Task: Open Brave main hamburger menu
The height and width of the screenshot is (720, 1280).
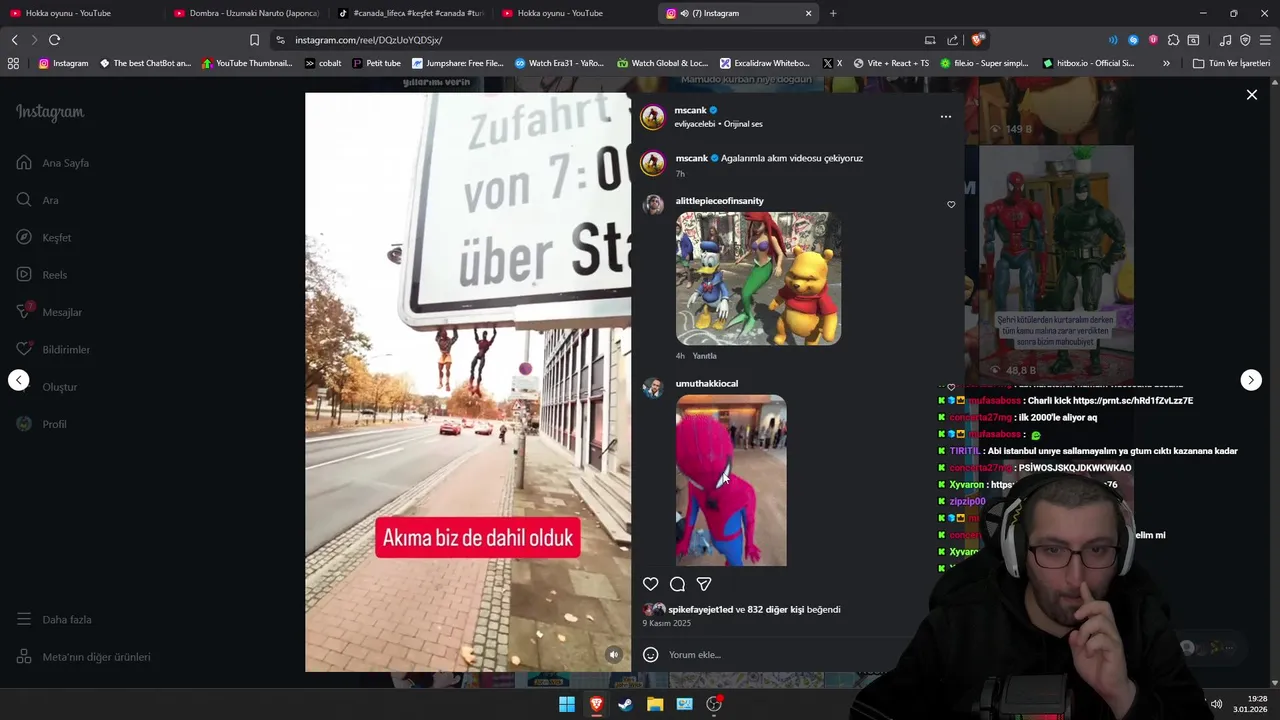Action: 1265,40
